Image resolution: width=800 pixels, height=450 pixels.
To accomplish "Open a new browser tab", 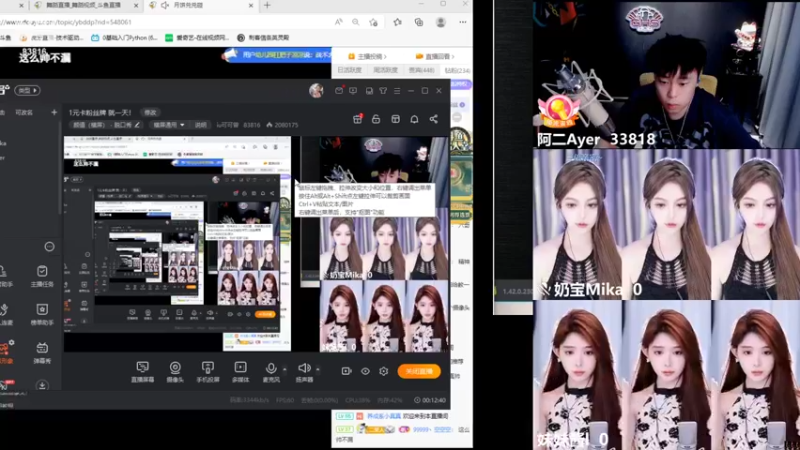I will click(x=267, y=5).
